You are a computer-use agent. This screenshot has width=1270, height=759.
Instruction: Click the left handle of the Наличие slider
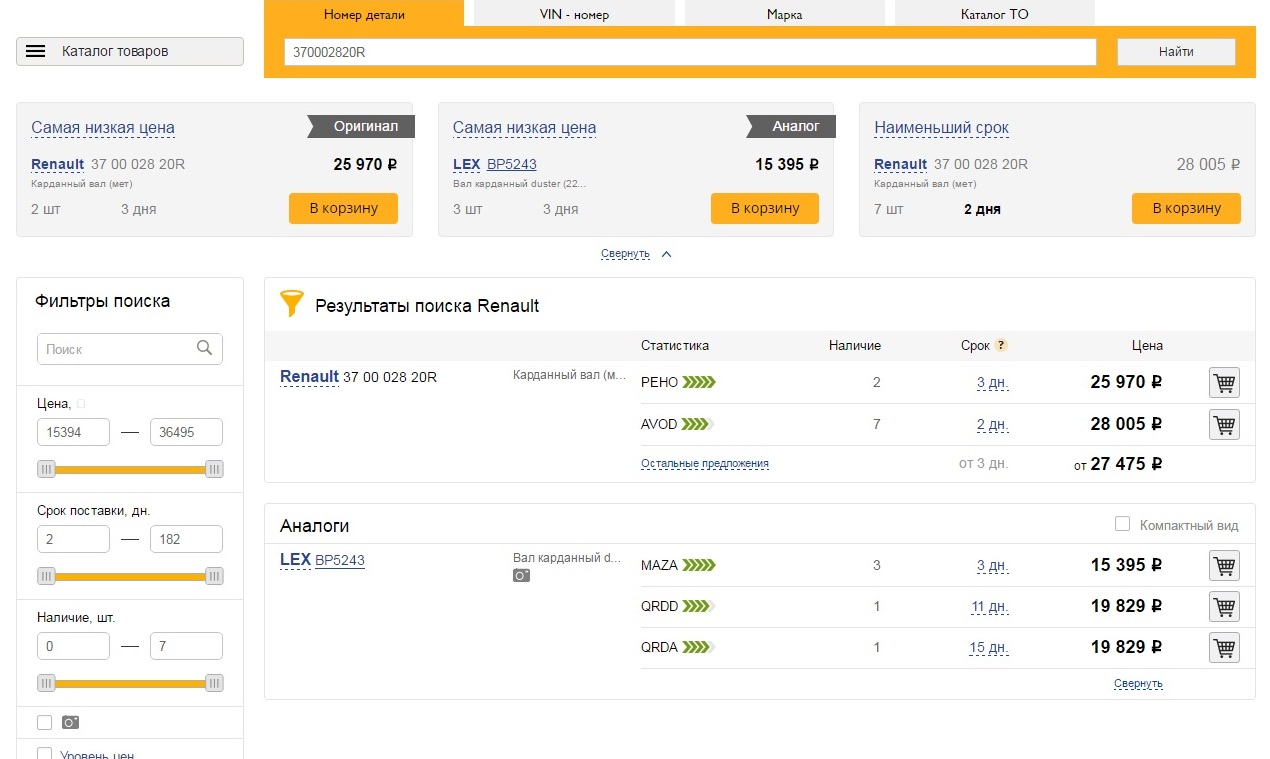point(46,683)
